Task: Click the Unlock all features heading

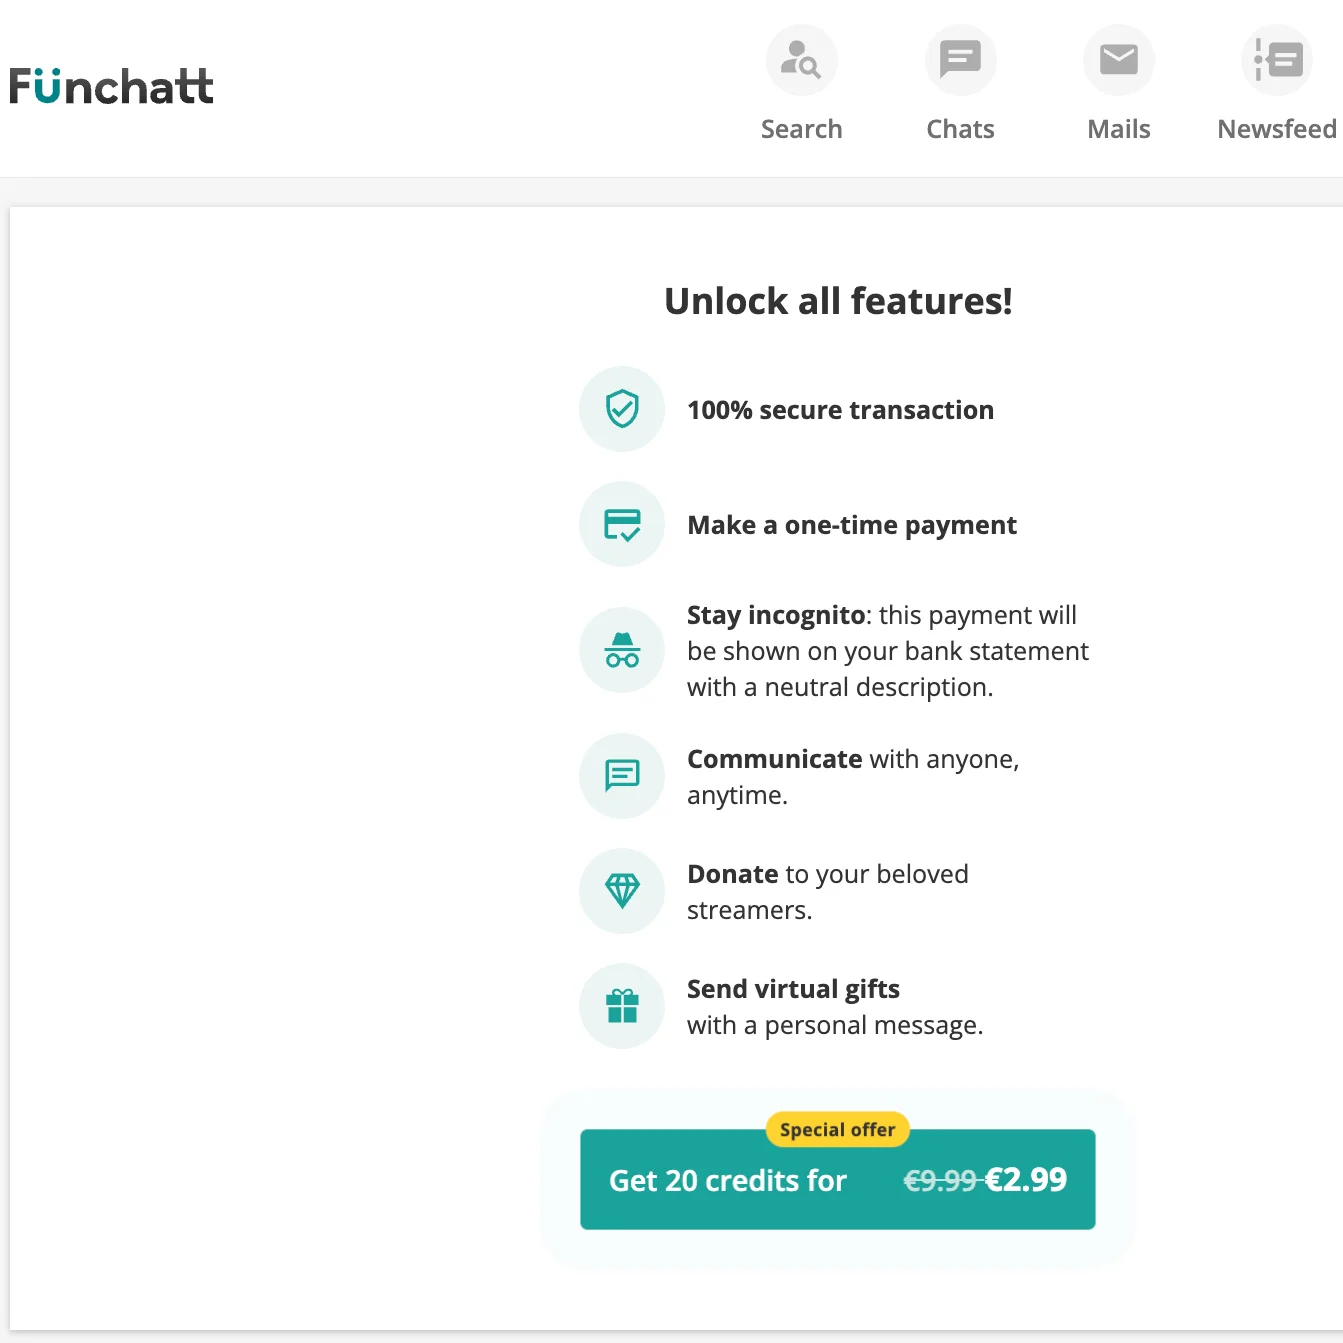Action: pyautogui.click(x=838, y=301)
